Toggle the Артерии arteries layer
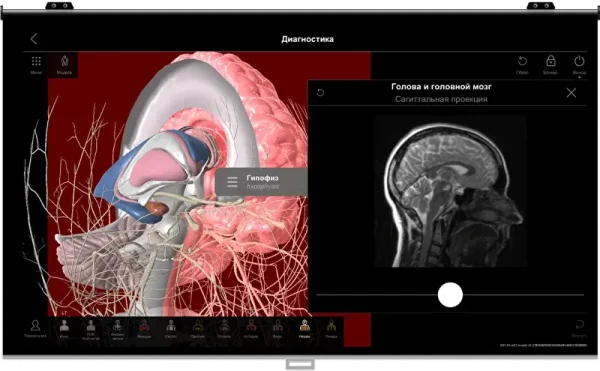The width and height of the screenshot is (600, 371). 251,329
